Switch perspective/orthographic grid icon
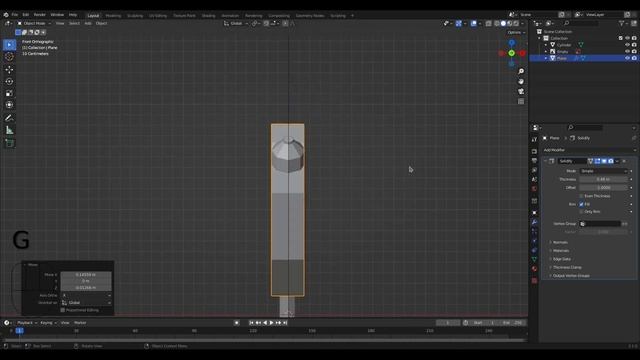The image size is (640, 360). [x=521, y=101]
